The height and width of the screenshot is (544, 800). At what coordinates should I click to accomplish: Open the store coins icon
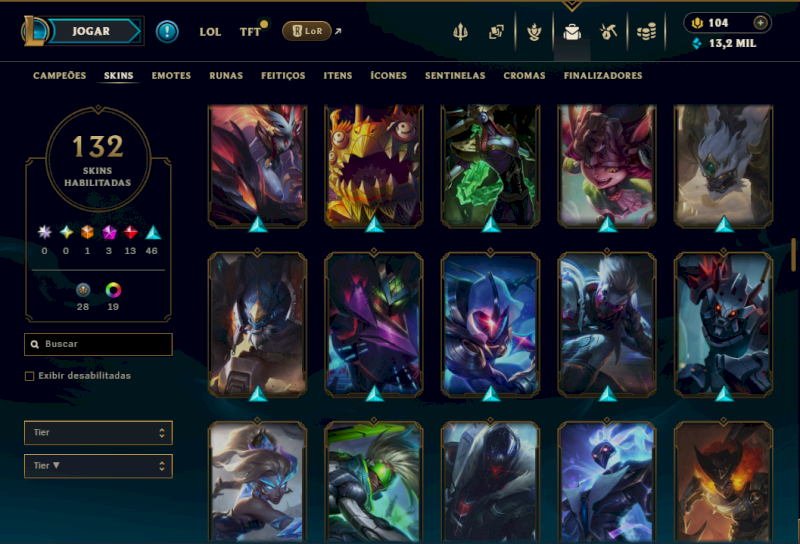(x=646, y=33)
